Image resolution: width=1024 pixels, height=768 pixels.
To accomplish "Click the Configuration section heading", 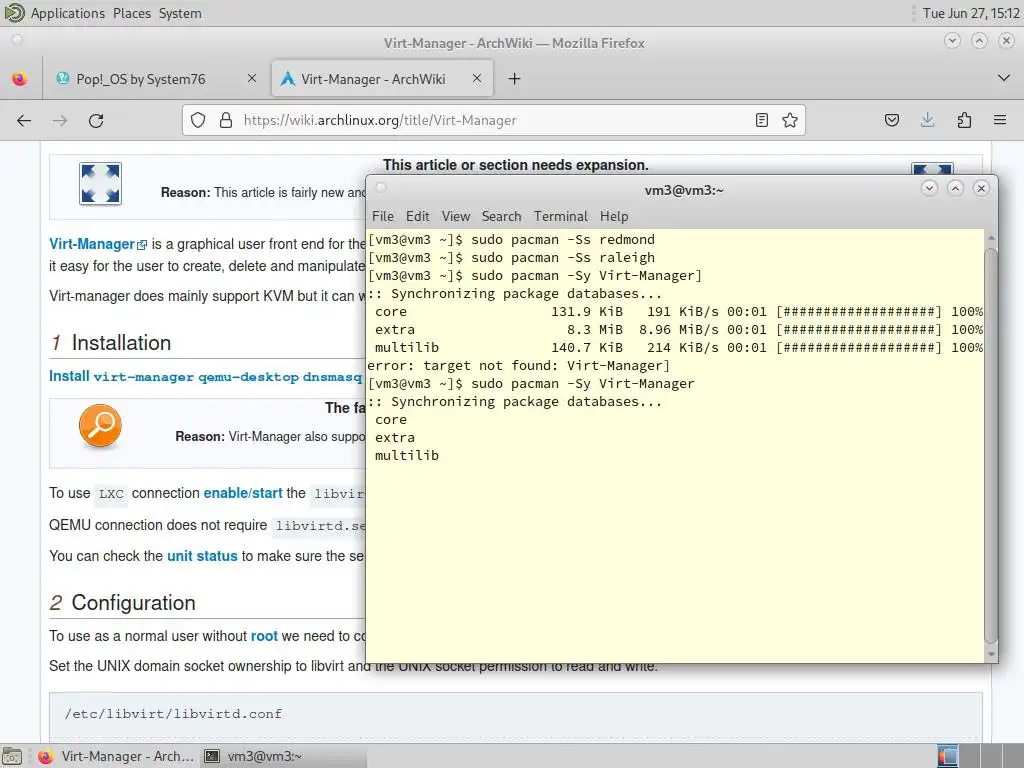I will click(x=133, y=603).
